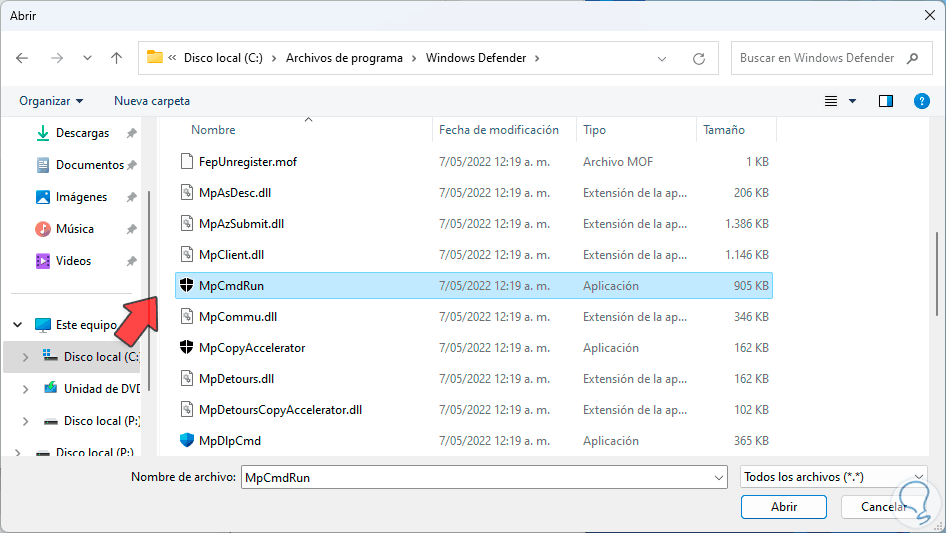Click the search magnifier icon
The width and height of the screenshot is (946, 533).
pyautogui.click(x=912, y=58)
